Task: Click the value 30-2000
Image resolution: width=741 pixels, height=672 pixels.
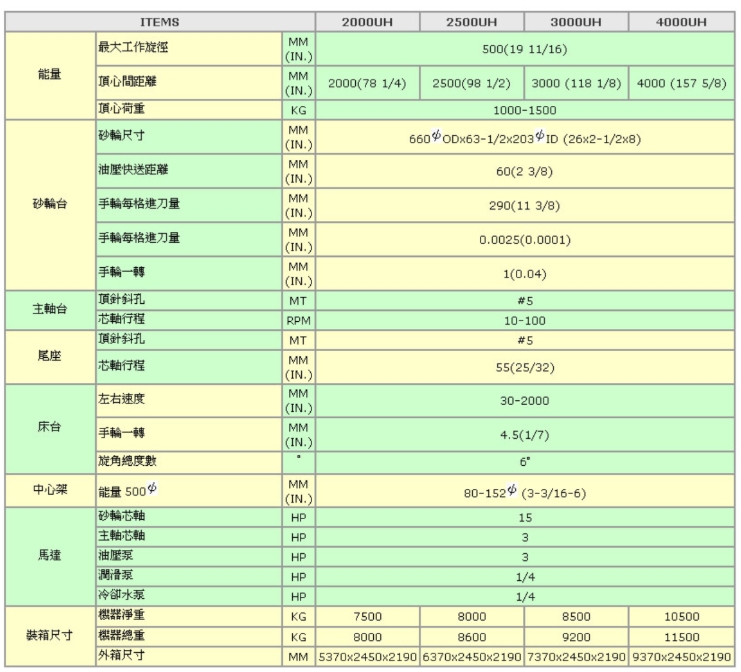Action: point(525,401)
